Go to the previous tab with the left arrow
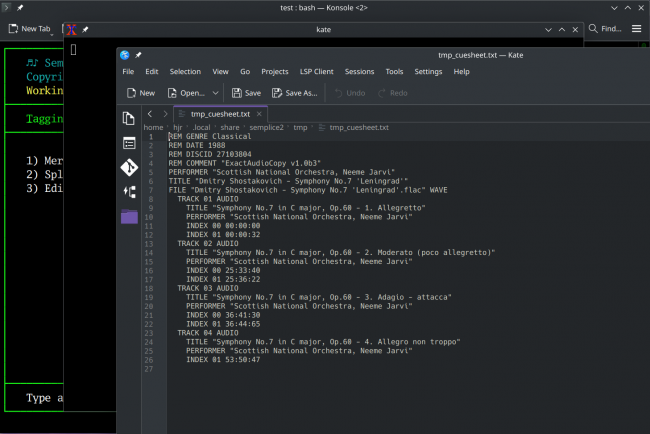The image size is (650, 434). pos(151,114)
